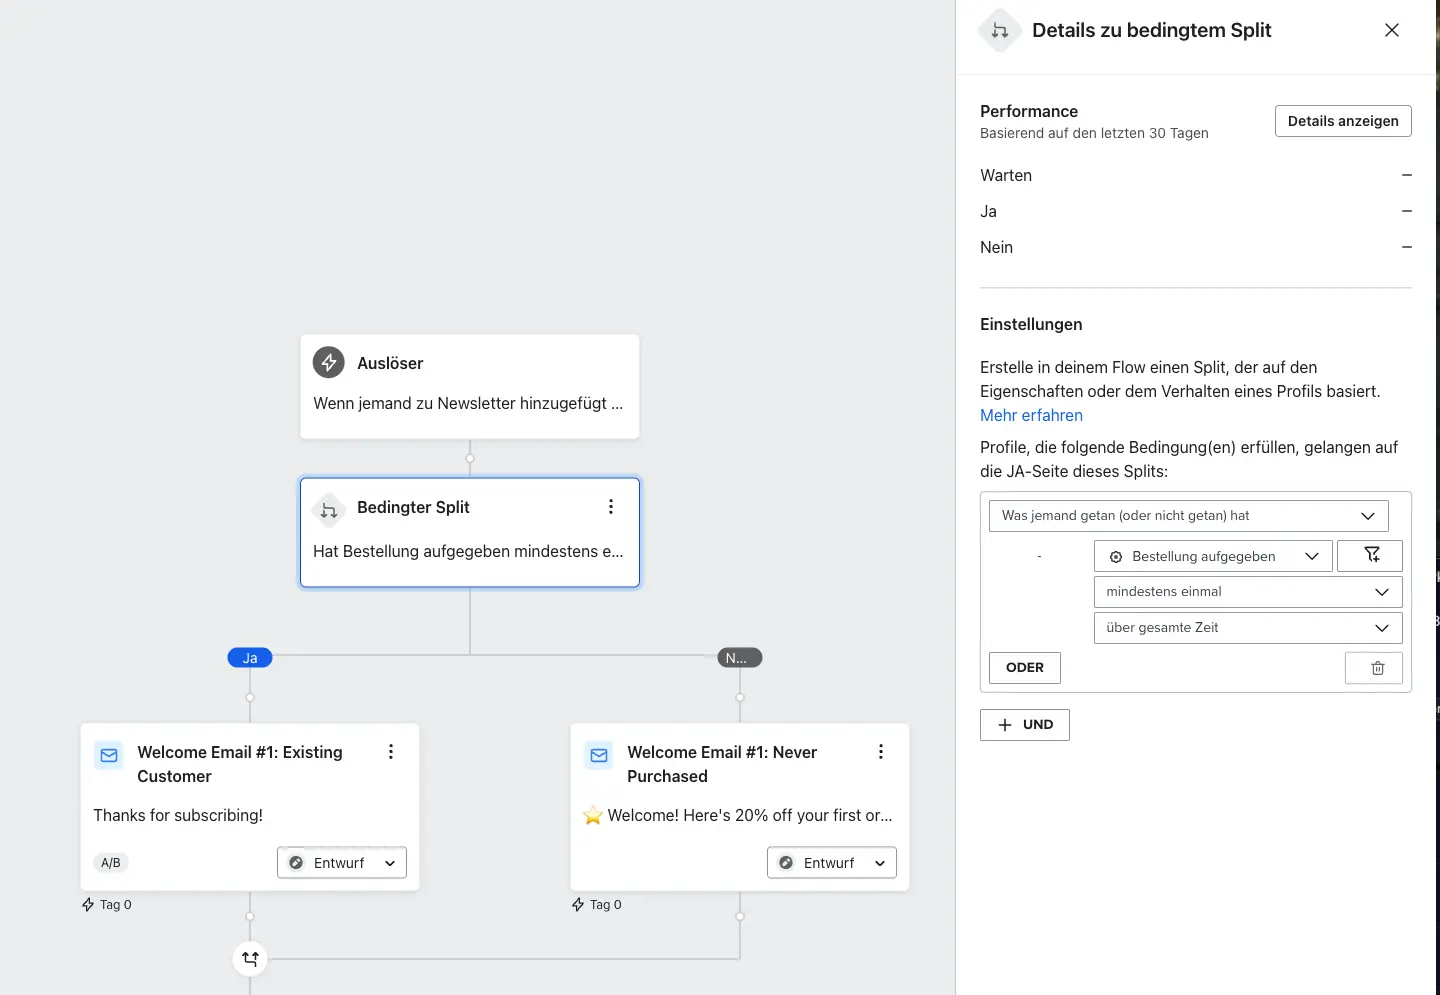Click the Tag 0 lightning icon under Existing Customer email
Viewport: 1440px width, 995px height.
tap(87, 904)
